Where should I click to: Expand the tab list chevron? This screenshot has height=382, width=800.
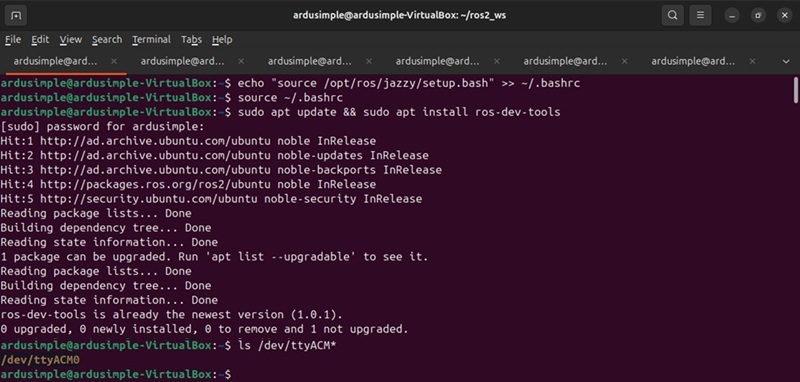coord(786,61)
